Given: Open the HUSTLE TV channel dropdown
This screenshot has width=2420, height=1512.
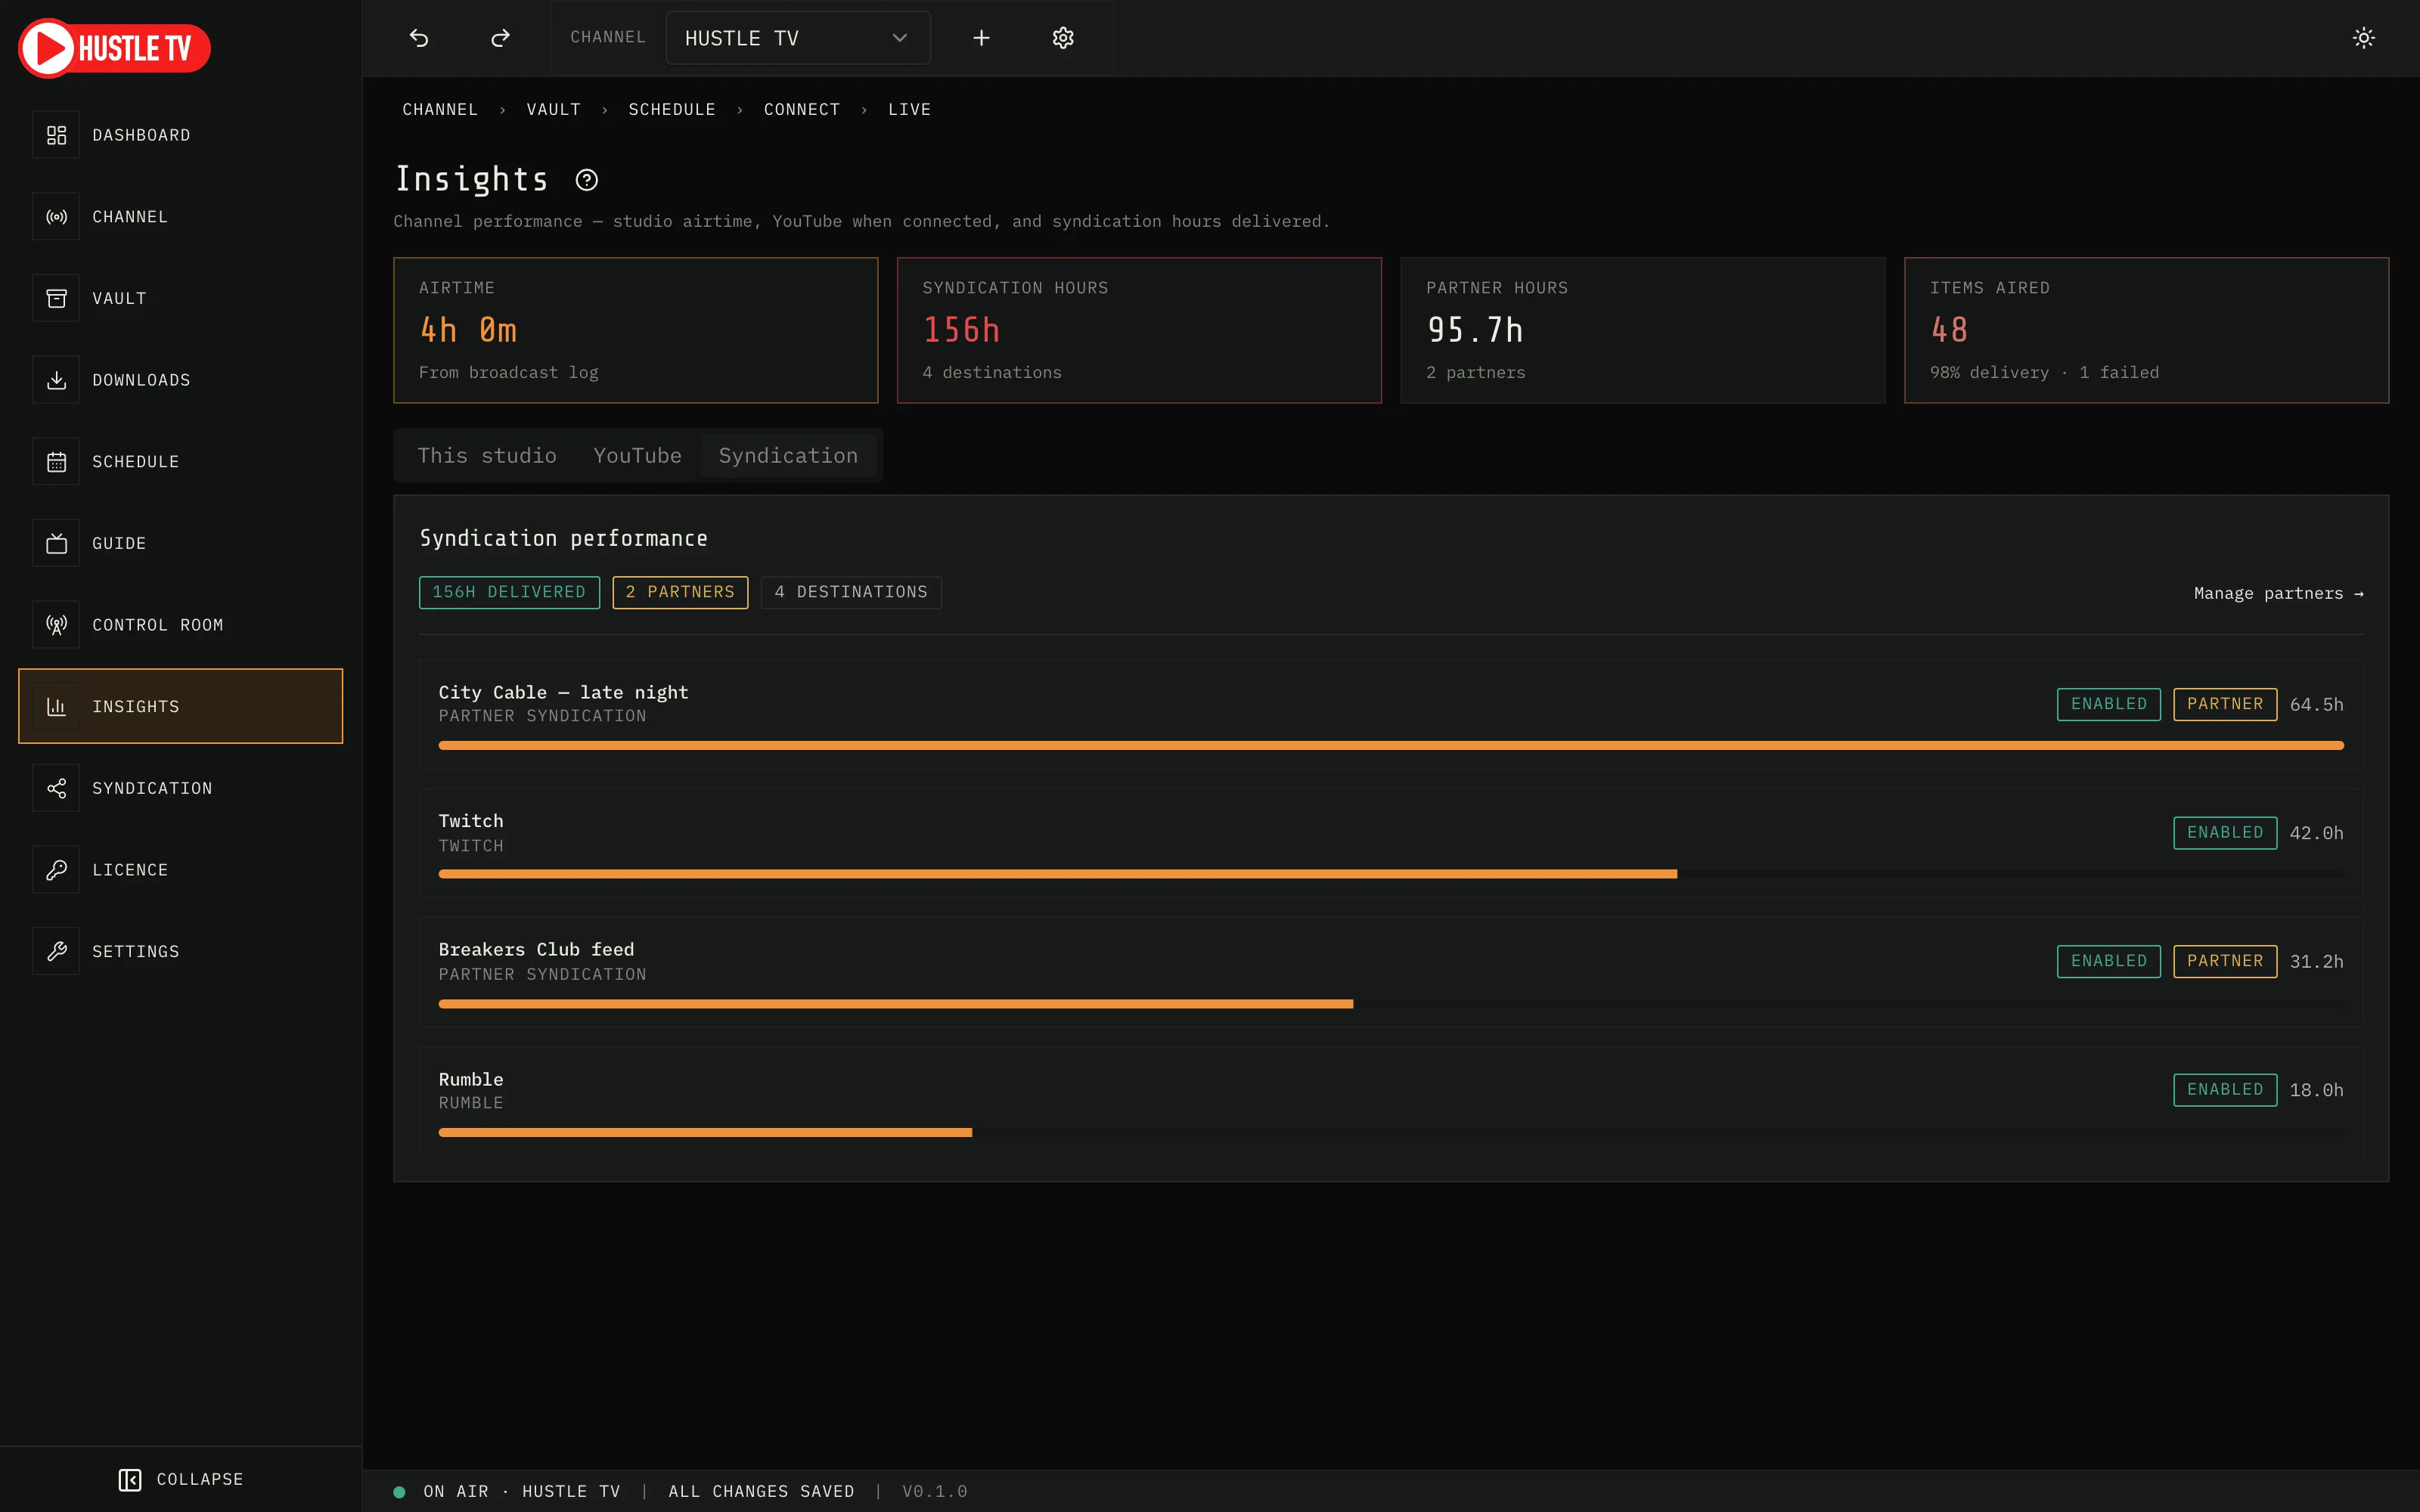Looking at the screenshot, I should click(798, 38).
